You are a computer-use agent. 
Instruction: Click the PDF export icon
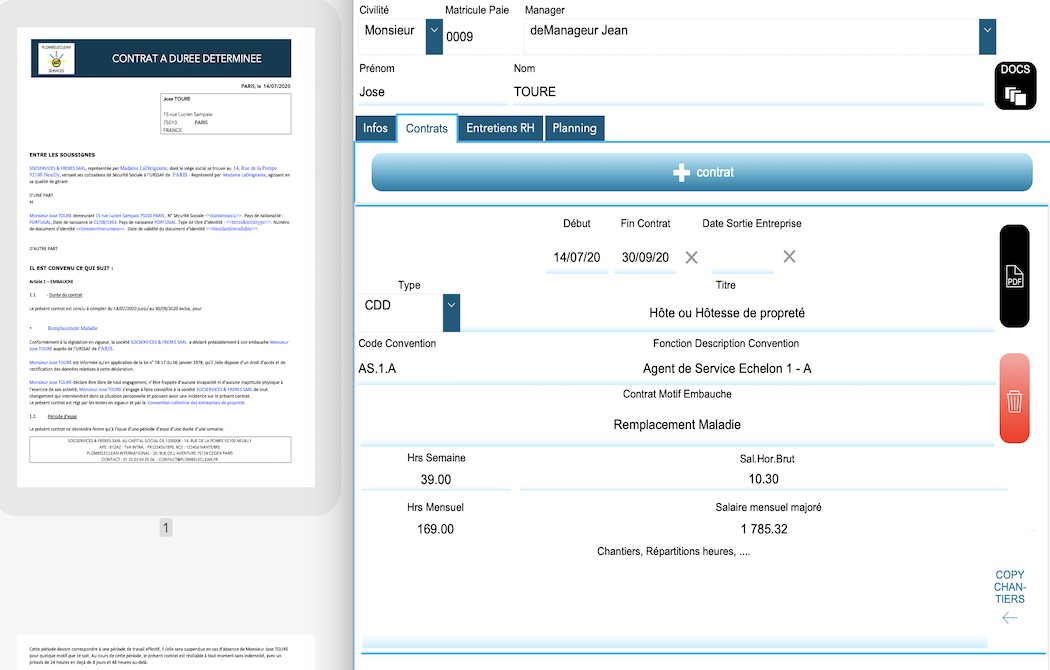tap(1014, 277)
